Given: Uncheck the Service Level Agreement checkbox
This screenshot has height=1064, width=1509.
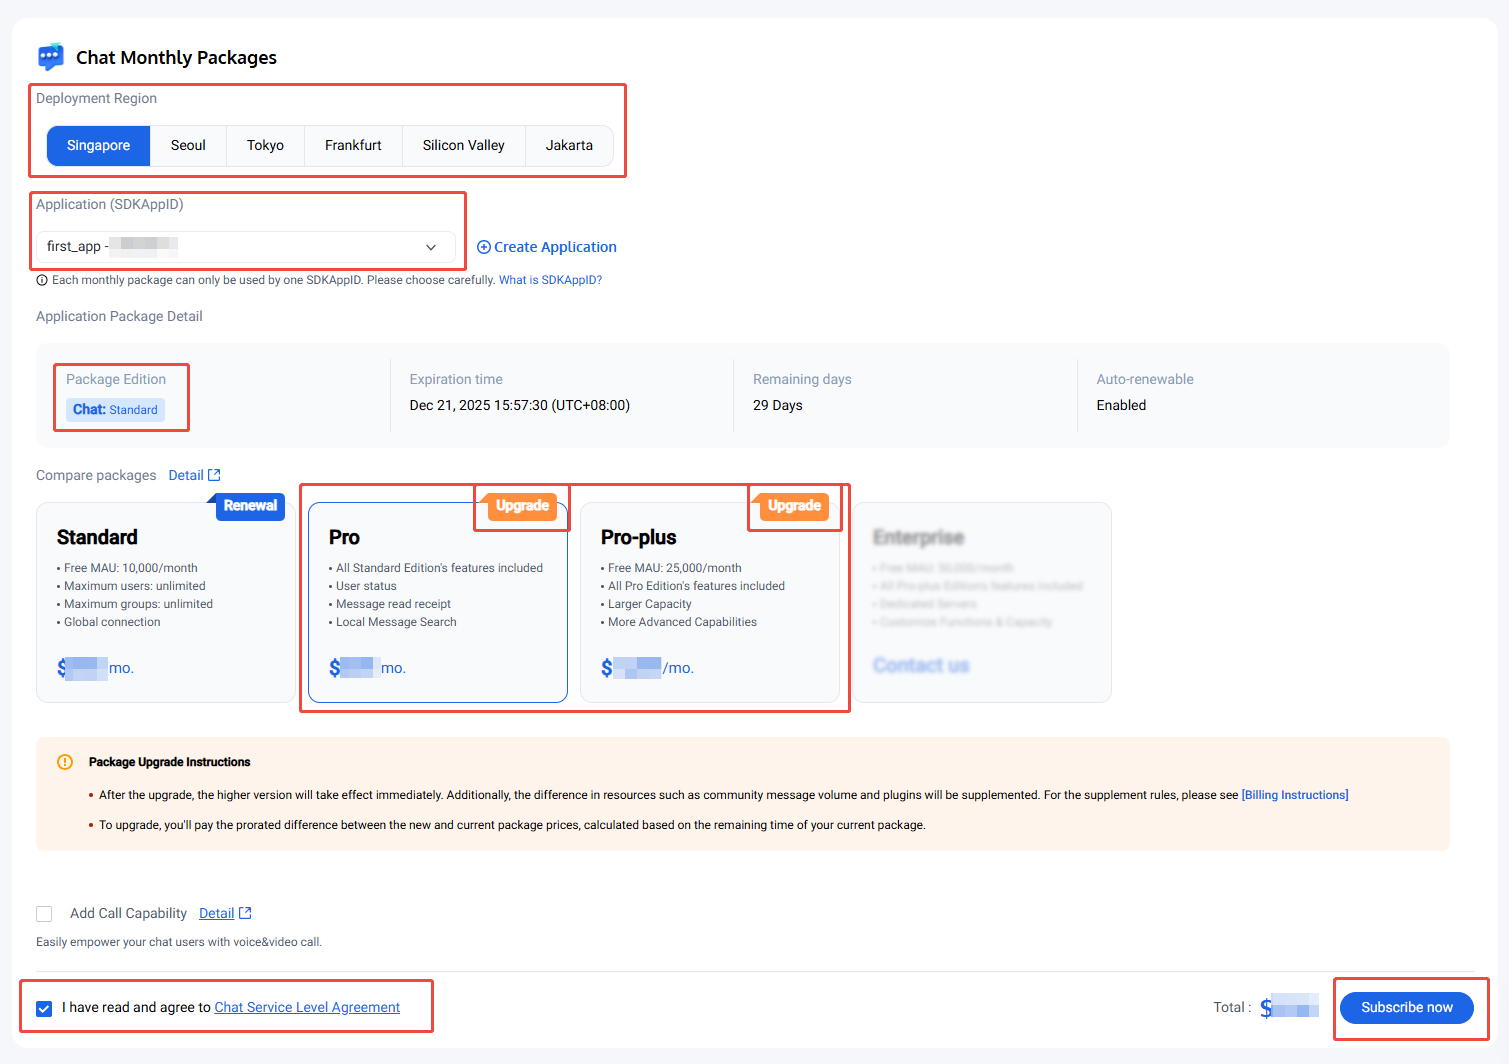Looking at the screenshot, I should [x=44, y=1008].
